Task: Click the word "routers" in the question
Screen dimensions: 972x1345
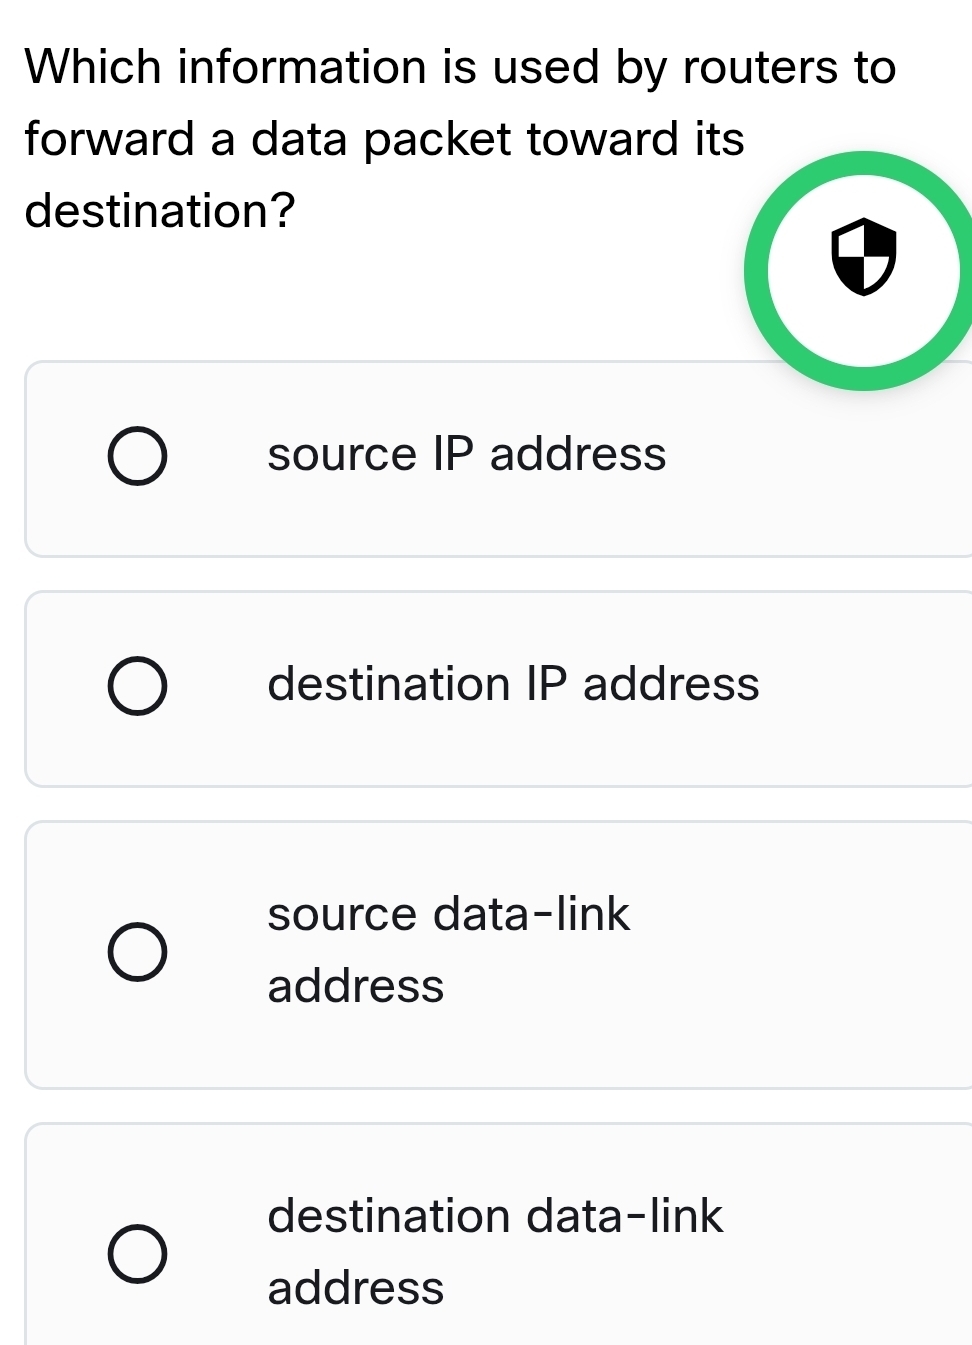Action: click(760, 68)
